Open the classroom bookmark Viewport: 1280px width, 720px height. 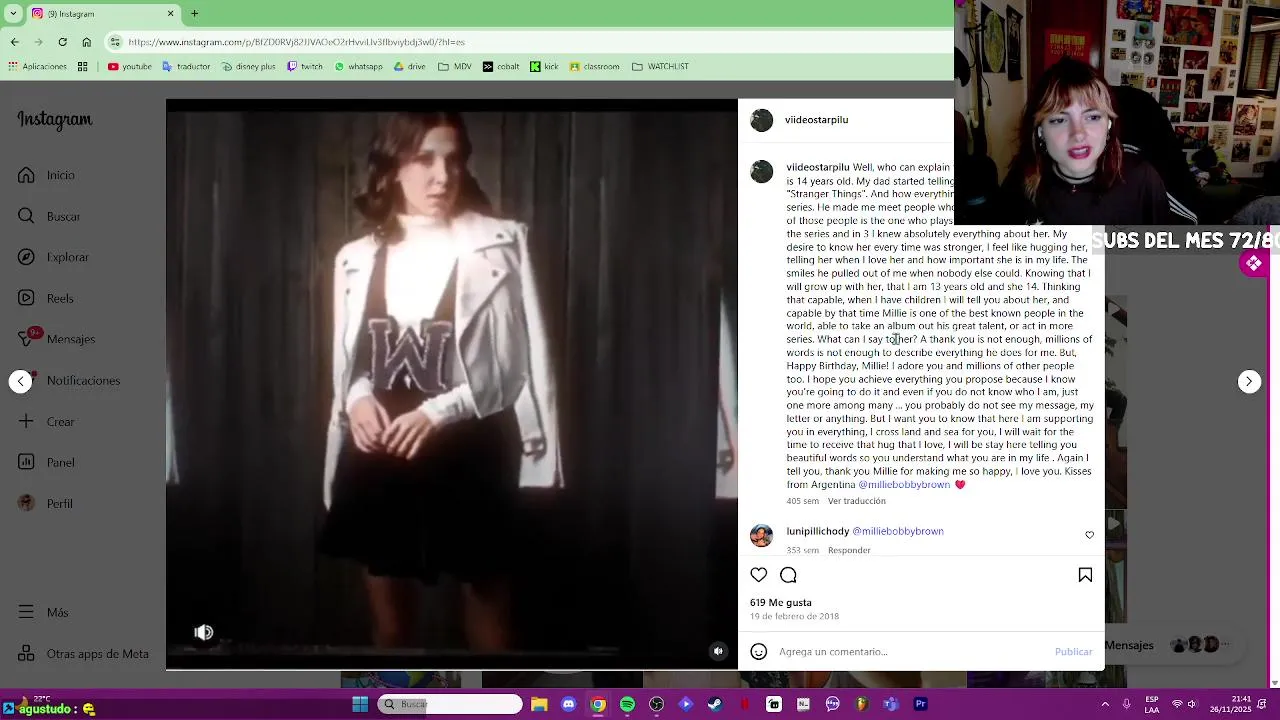click(x=595, y=67)
